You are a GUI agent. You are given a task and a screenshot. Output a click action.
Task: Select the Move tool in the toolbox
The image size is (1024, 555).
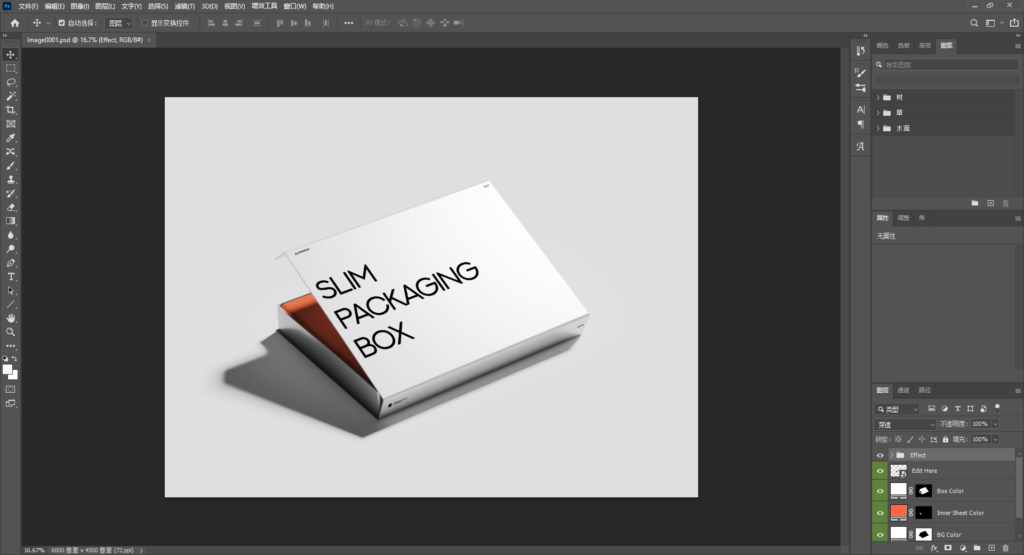click(x=10, y=55)
